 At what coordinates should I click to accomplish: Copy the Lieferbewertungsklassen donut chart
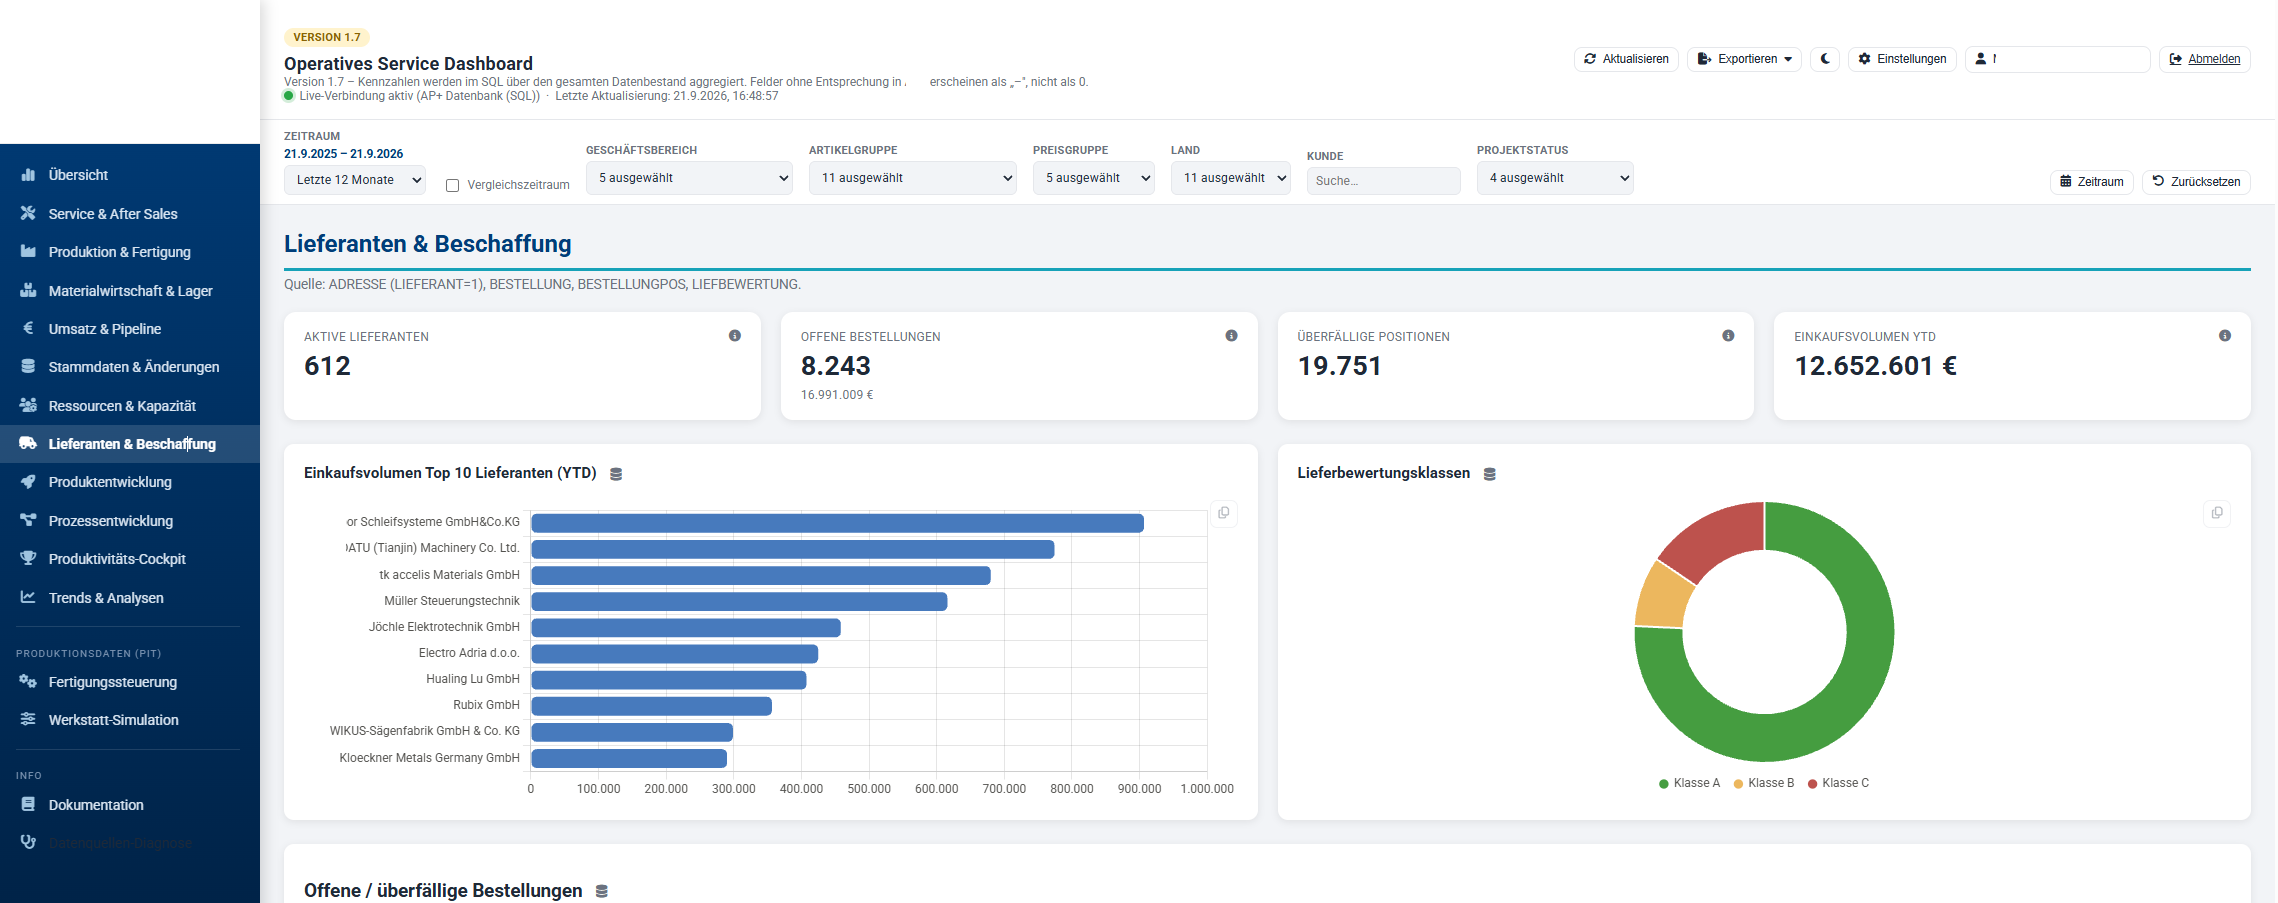tap(2217, 513)
